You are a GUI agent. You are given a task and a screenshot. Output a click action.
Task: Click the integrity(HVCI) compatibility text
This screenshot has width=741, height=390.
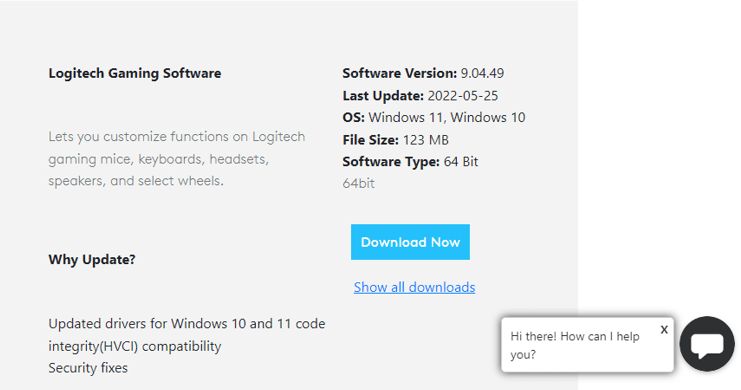[x=135, y=346]
